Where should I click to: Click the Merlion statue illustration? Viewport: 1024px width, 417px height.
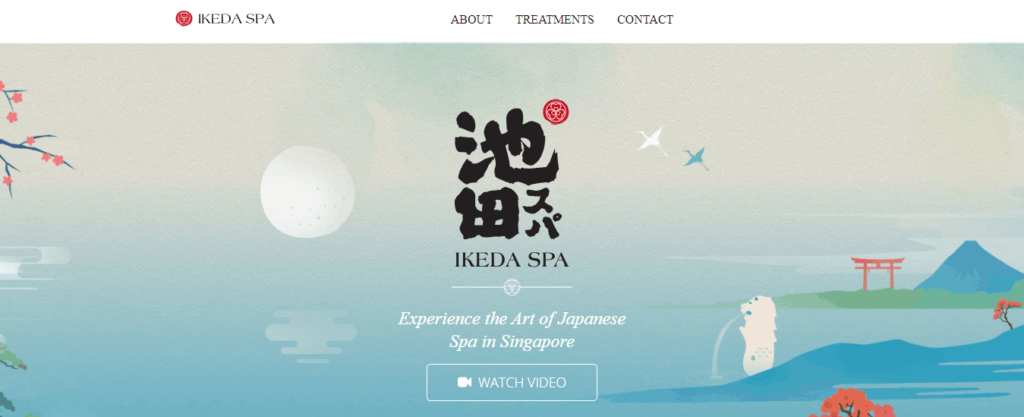[758, 337]
